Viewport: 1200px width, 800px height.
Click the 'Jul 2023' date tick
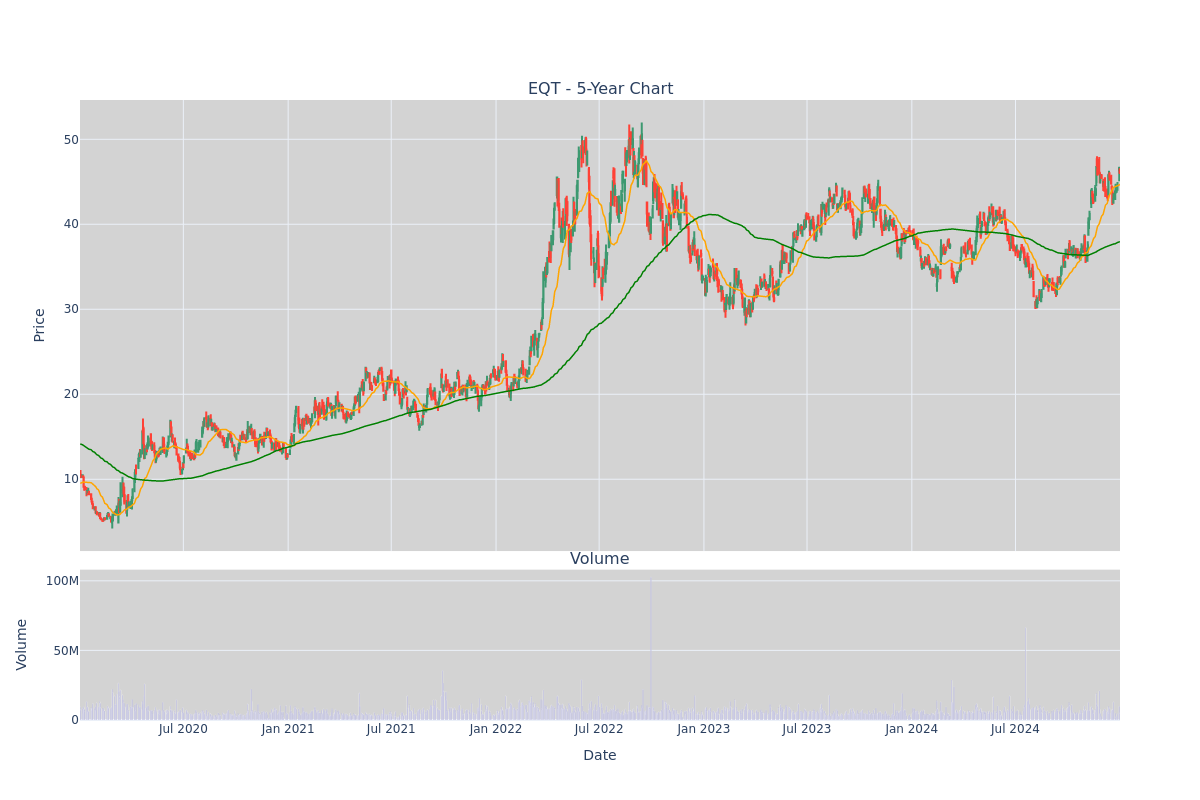point(807,729)
